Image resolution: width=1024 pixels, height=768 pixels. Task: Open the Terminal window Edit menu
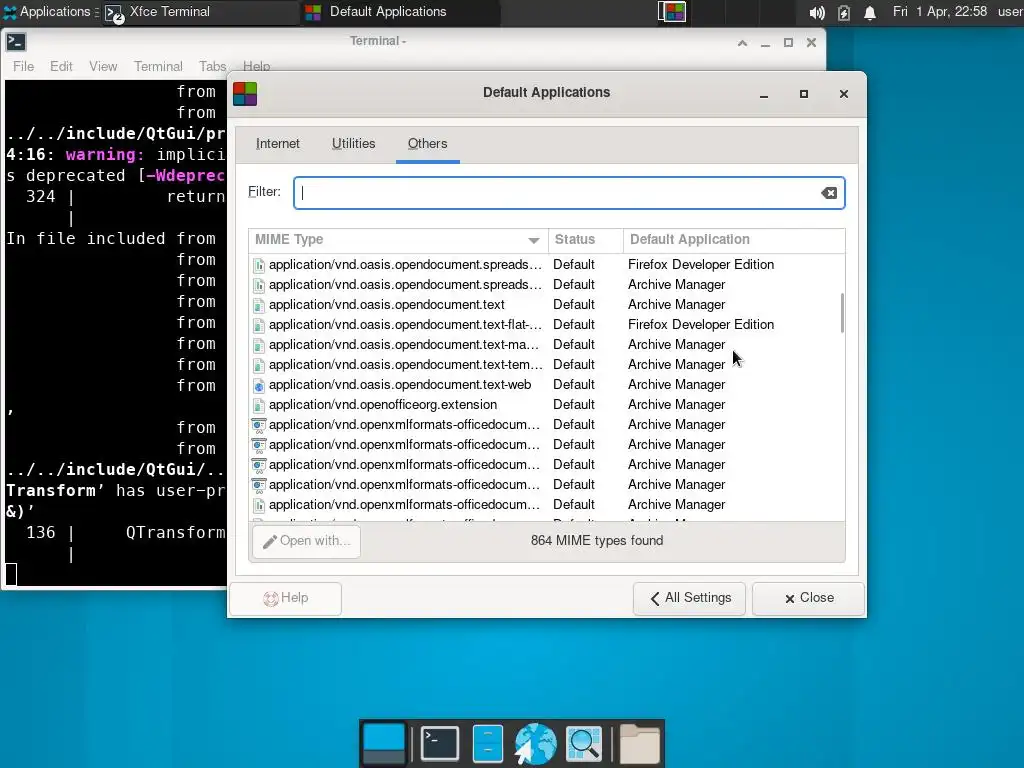pyautogui.click(x=61, y=67)
